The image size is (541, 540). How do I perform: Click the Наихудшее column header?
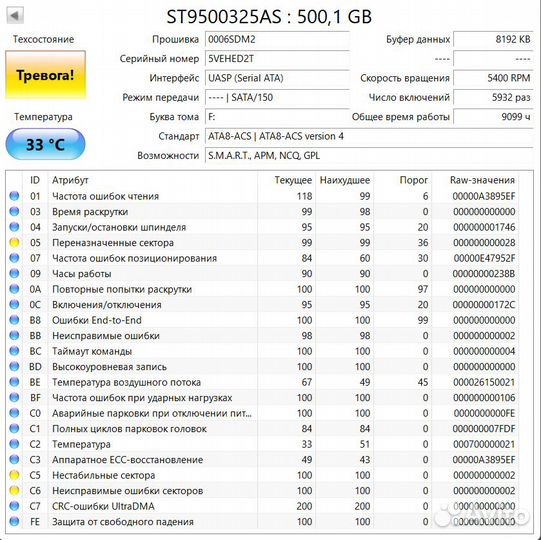[x=344, y=180]
